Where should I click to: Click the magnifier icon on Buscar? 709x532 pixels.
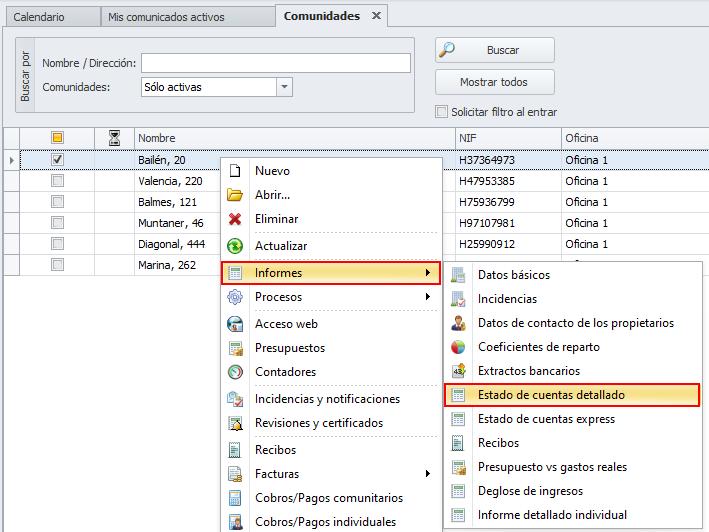pos(447,49)
